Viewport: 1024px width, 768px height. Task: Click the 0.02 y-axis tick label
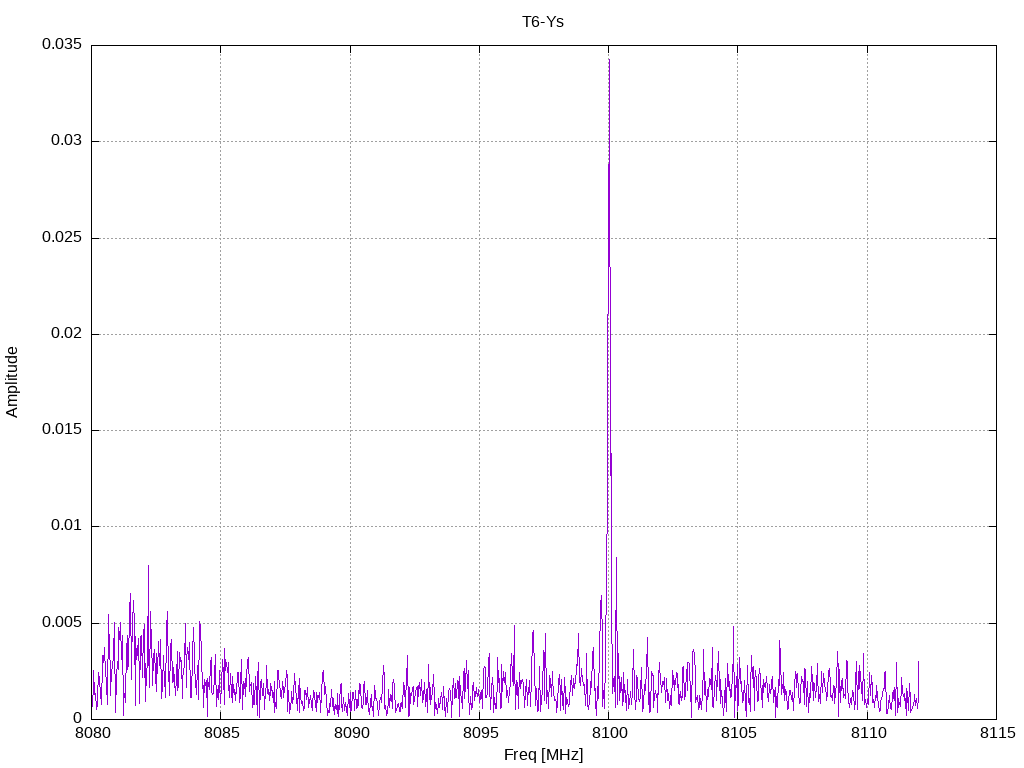click(x=67, y=333)
